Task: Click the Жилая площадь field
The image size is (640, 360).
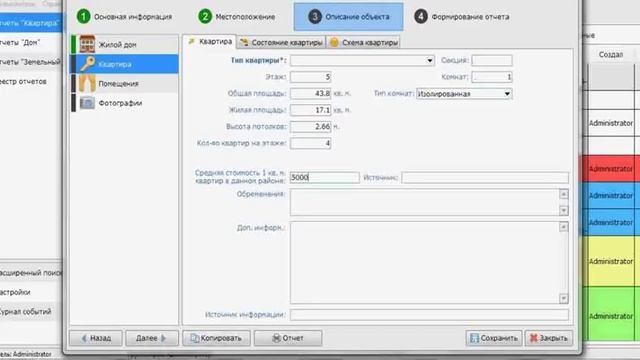Action: 310,110
